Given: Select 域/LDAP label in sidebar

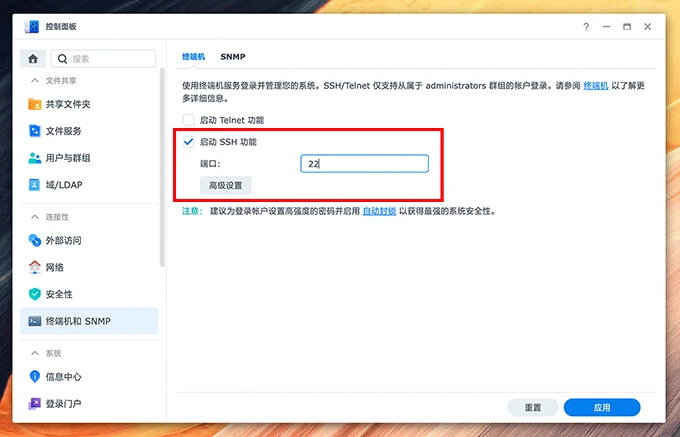Looking at the screenshot, I should (64, 185).
